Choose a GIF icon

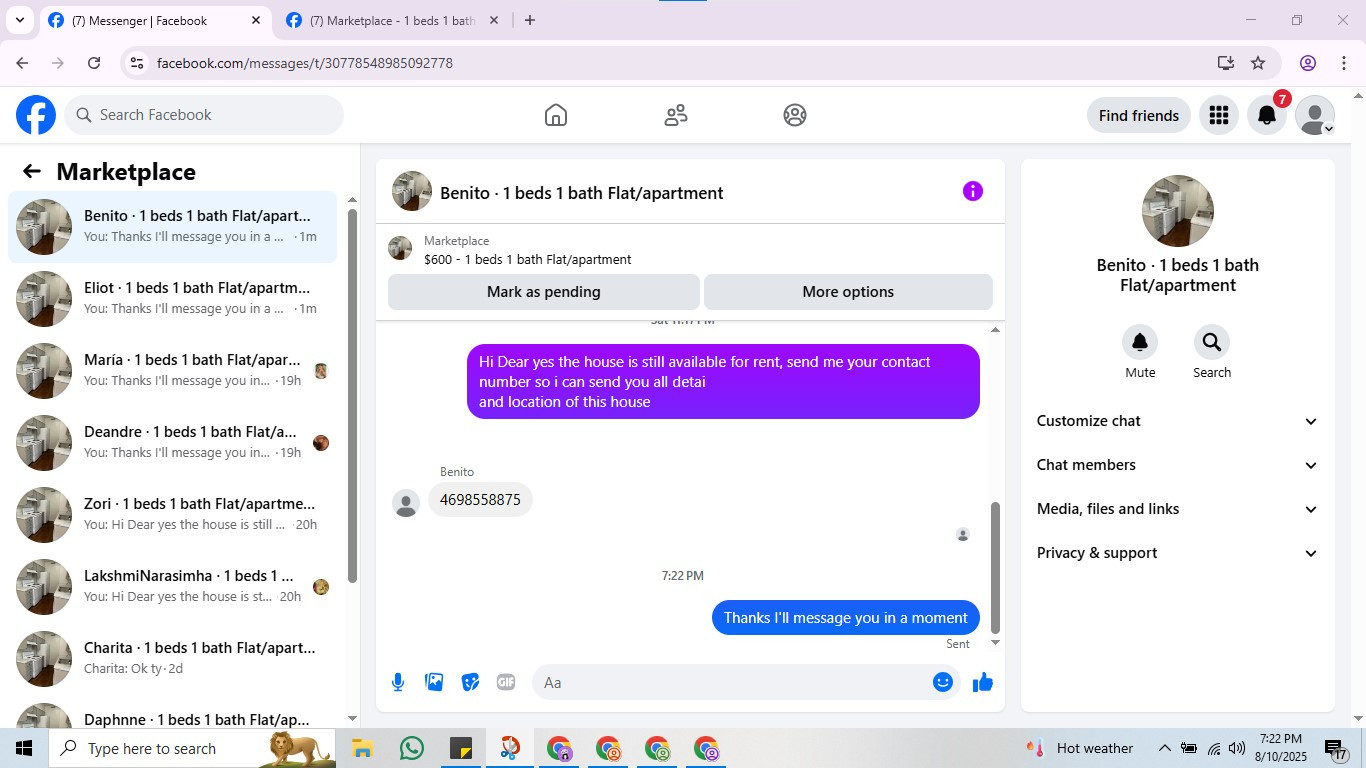(x=506, y=682)
